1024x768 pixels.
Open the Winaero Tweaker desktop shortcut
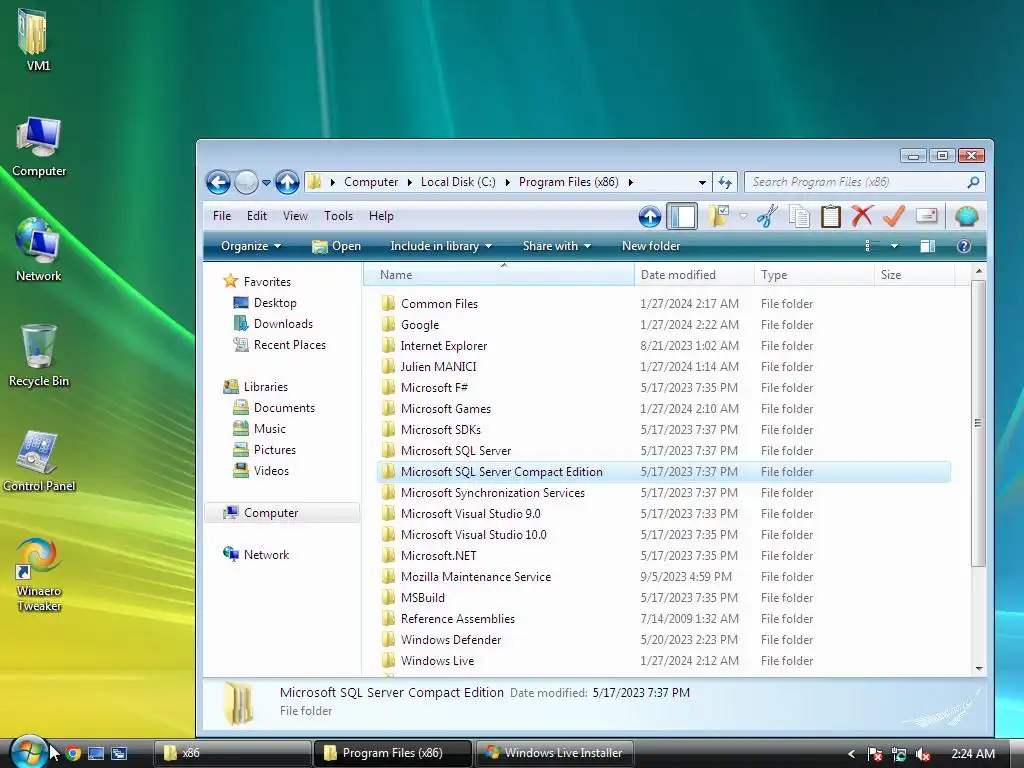pos(39,574)
